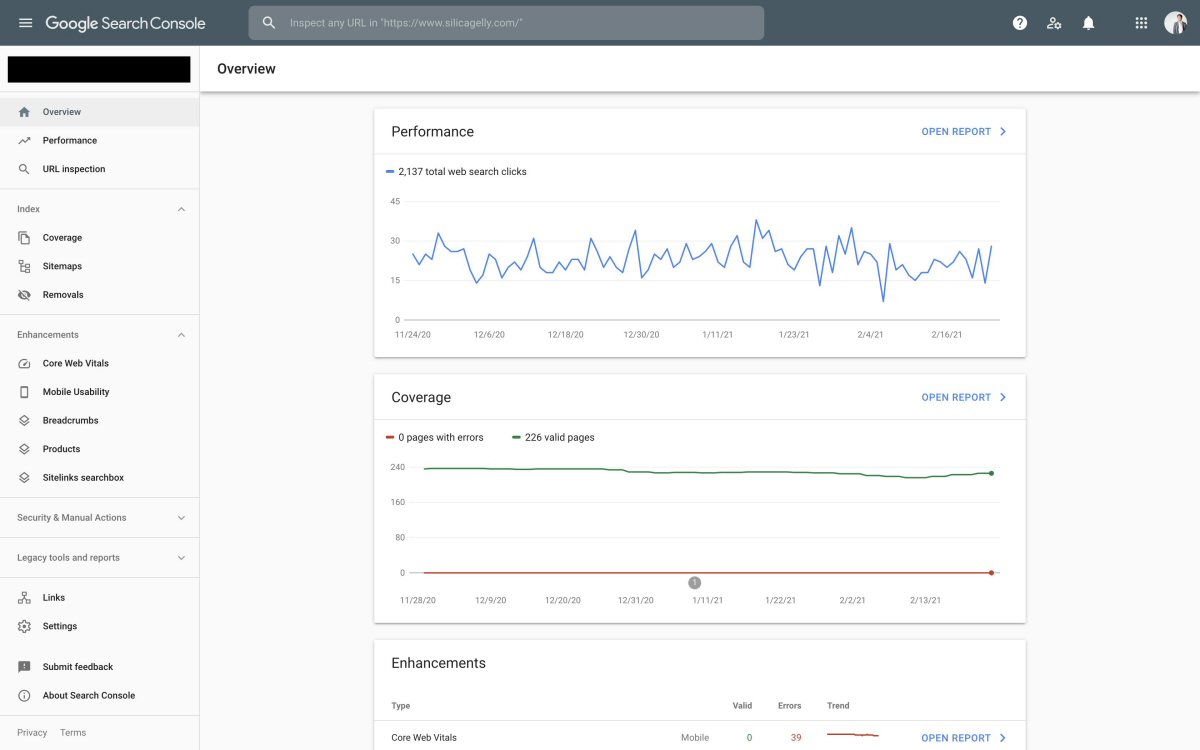Open the Performance report link
The width and height of the screenshot is (1200, 750).
964,132
